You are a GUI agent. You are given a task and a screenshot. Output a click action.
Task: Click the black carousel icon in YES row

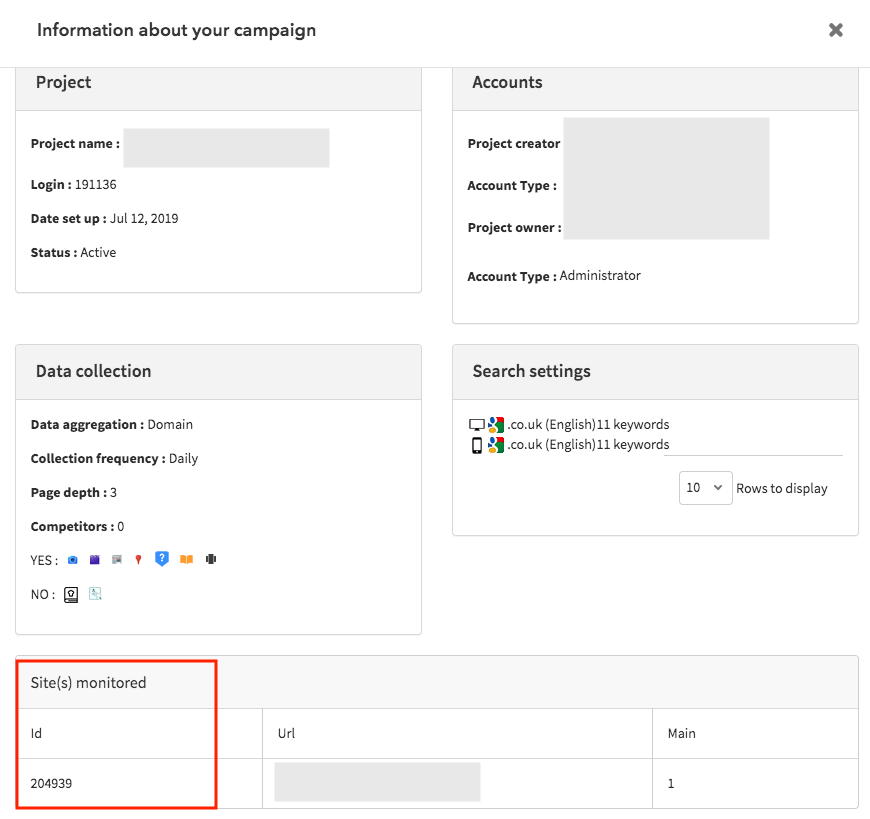[211, 559]
